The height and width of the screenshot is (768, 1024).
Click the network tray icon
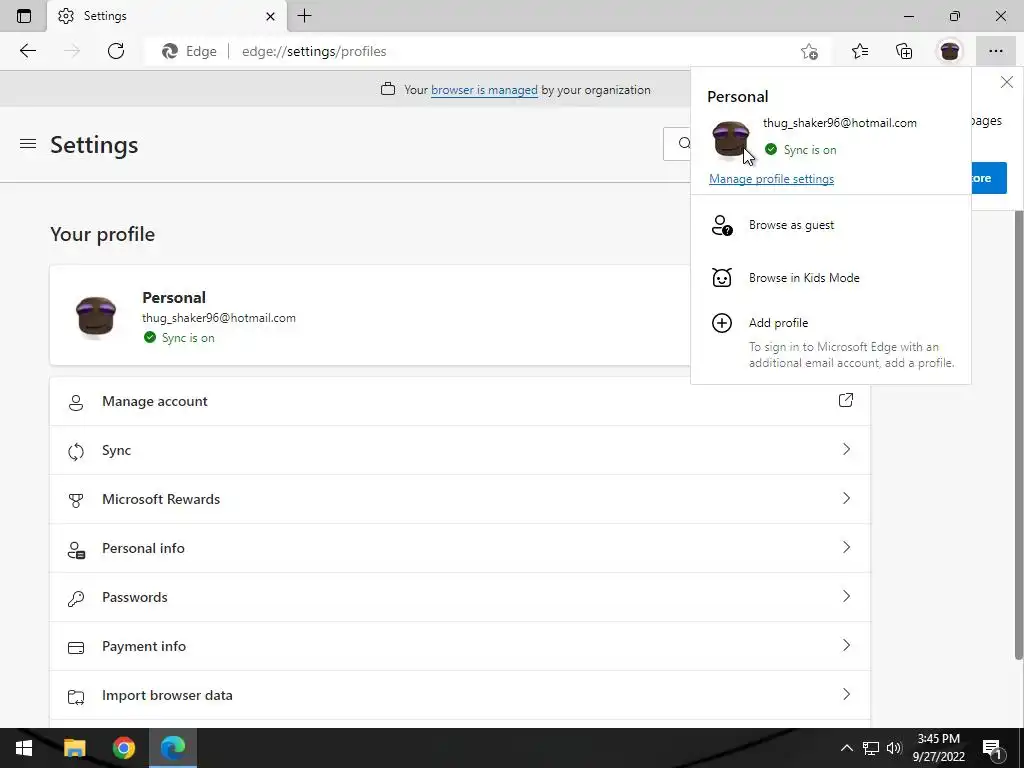point(871,748)
